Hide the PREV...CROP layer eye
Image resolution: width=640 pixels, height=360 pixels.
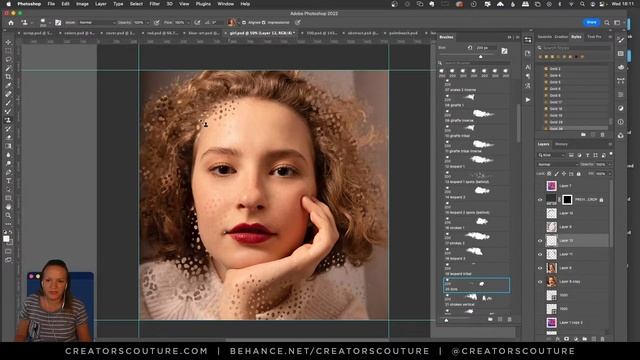(540, 200)
